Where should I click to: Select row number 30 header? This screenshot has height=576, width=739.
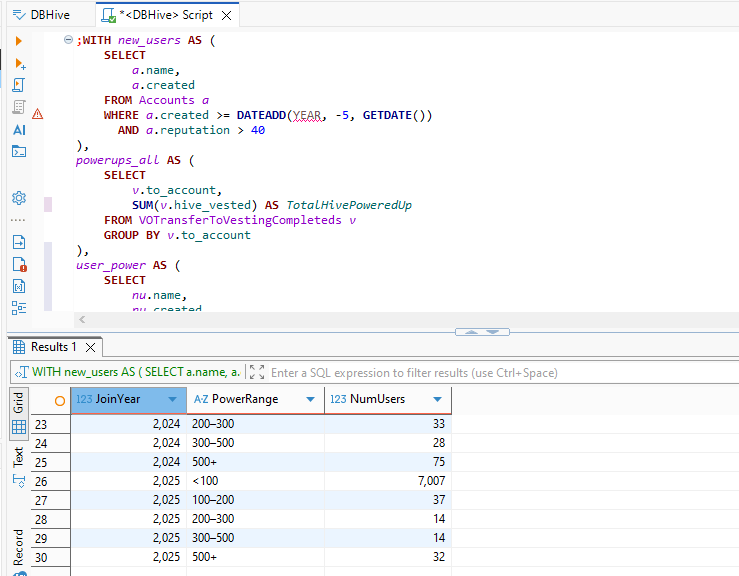(x=50, y=558)
